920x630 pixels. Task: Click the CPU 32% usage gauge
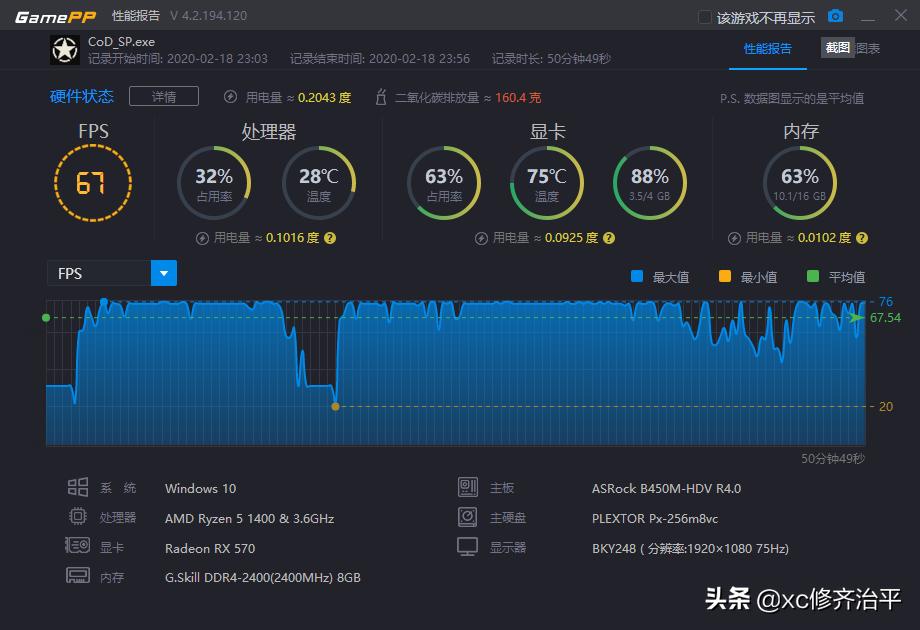[214, 183]
